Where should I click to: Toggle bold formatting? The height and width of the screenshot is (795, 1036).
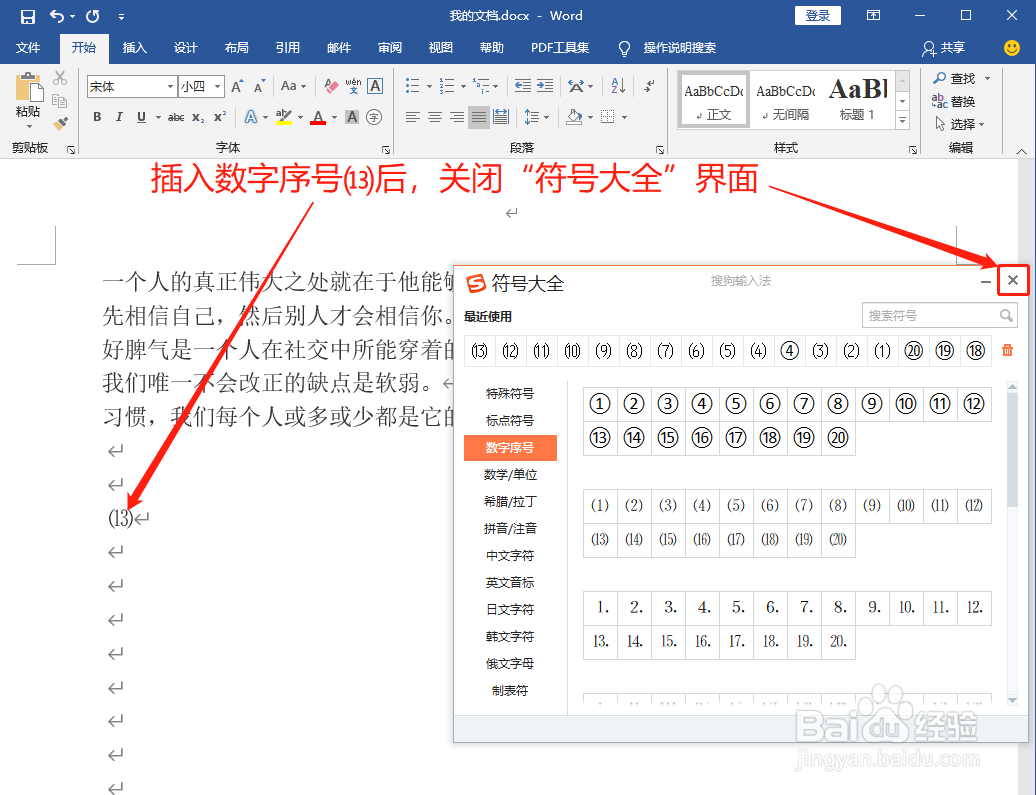(x=97, y=117)
